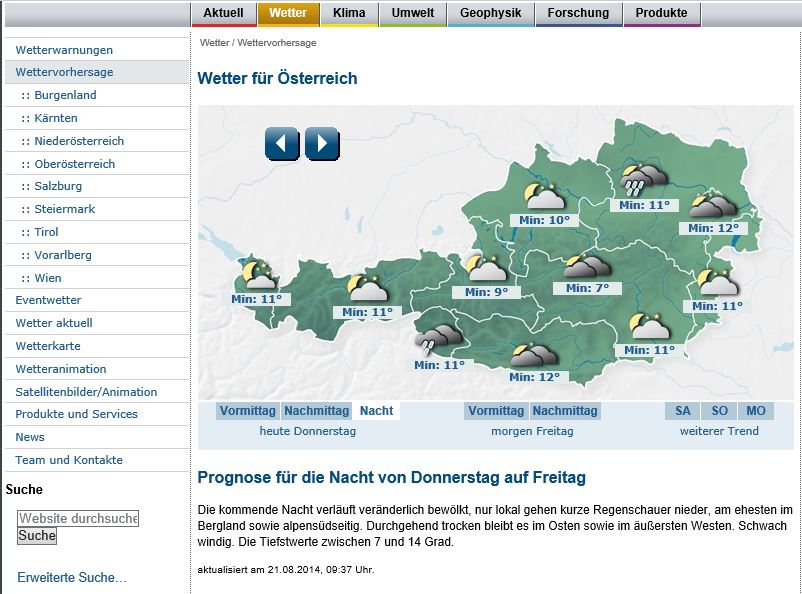
Task: Open the Produkte tab
Action: [661, 13]
